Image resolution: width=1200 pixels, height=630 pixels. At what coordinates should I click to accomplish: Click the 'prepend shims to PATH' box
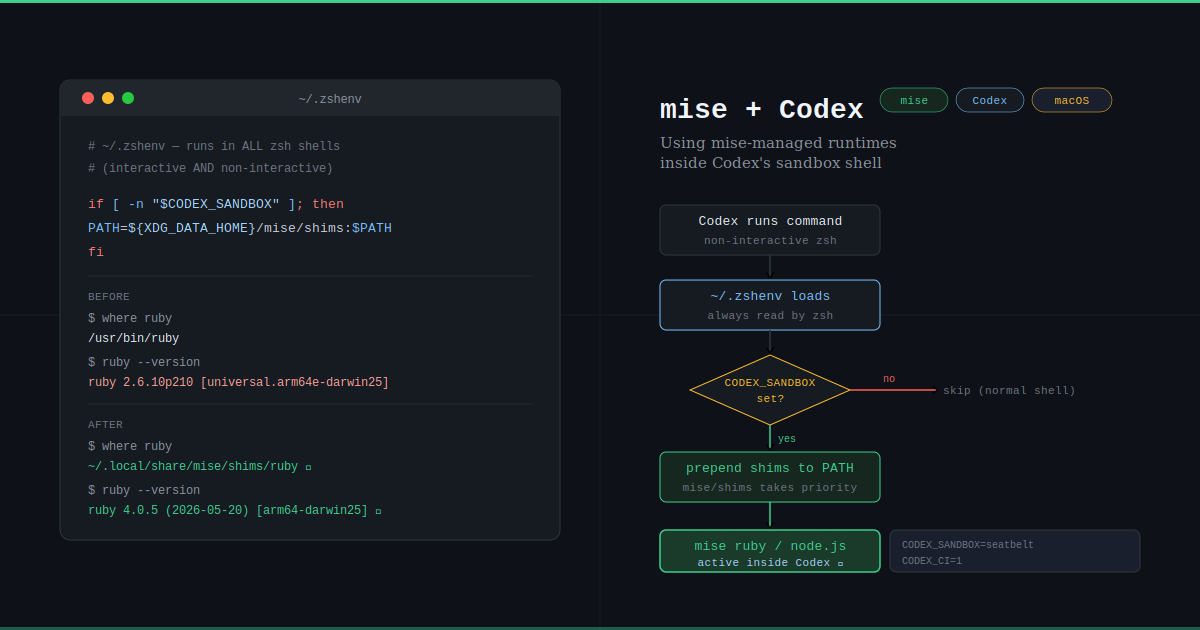(770, 477)
